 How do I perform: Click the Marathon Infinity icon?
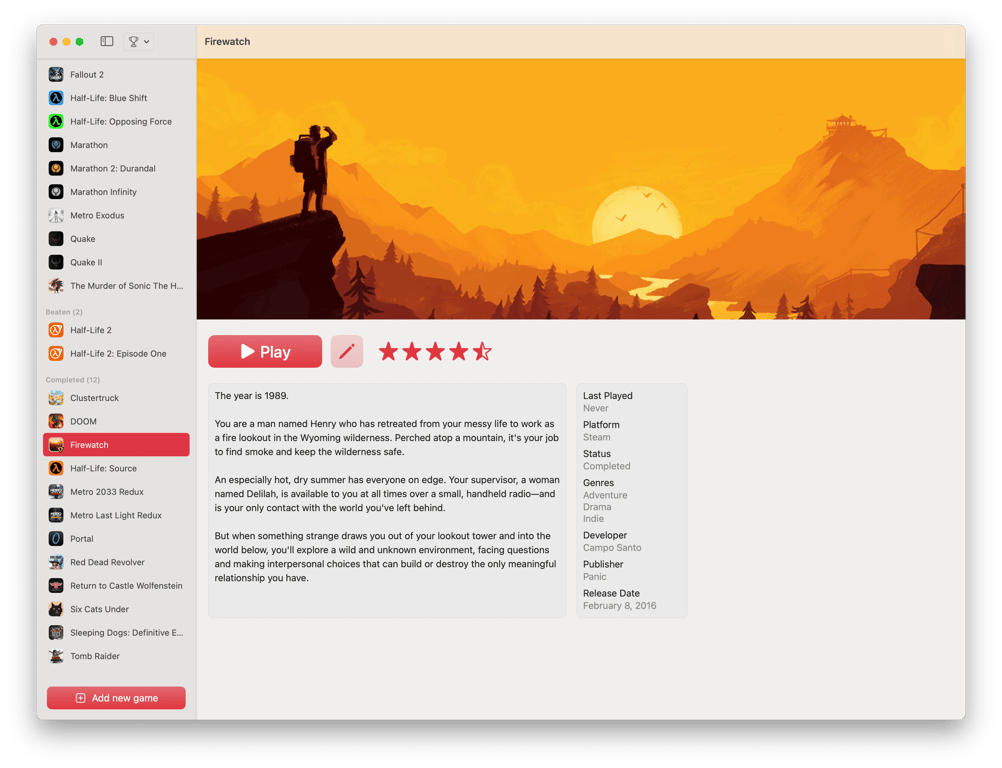click(x=56, y=192)
